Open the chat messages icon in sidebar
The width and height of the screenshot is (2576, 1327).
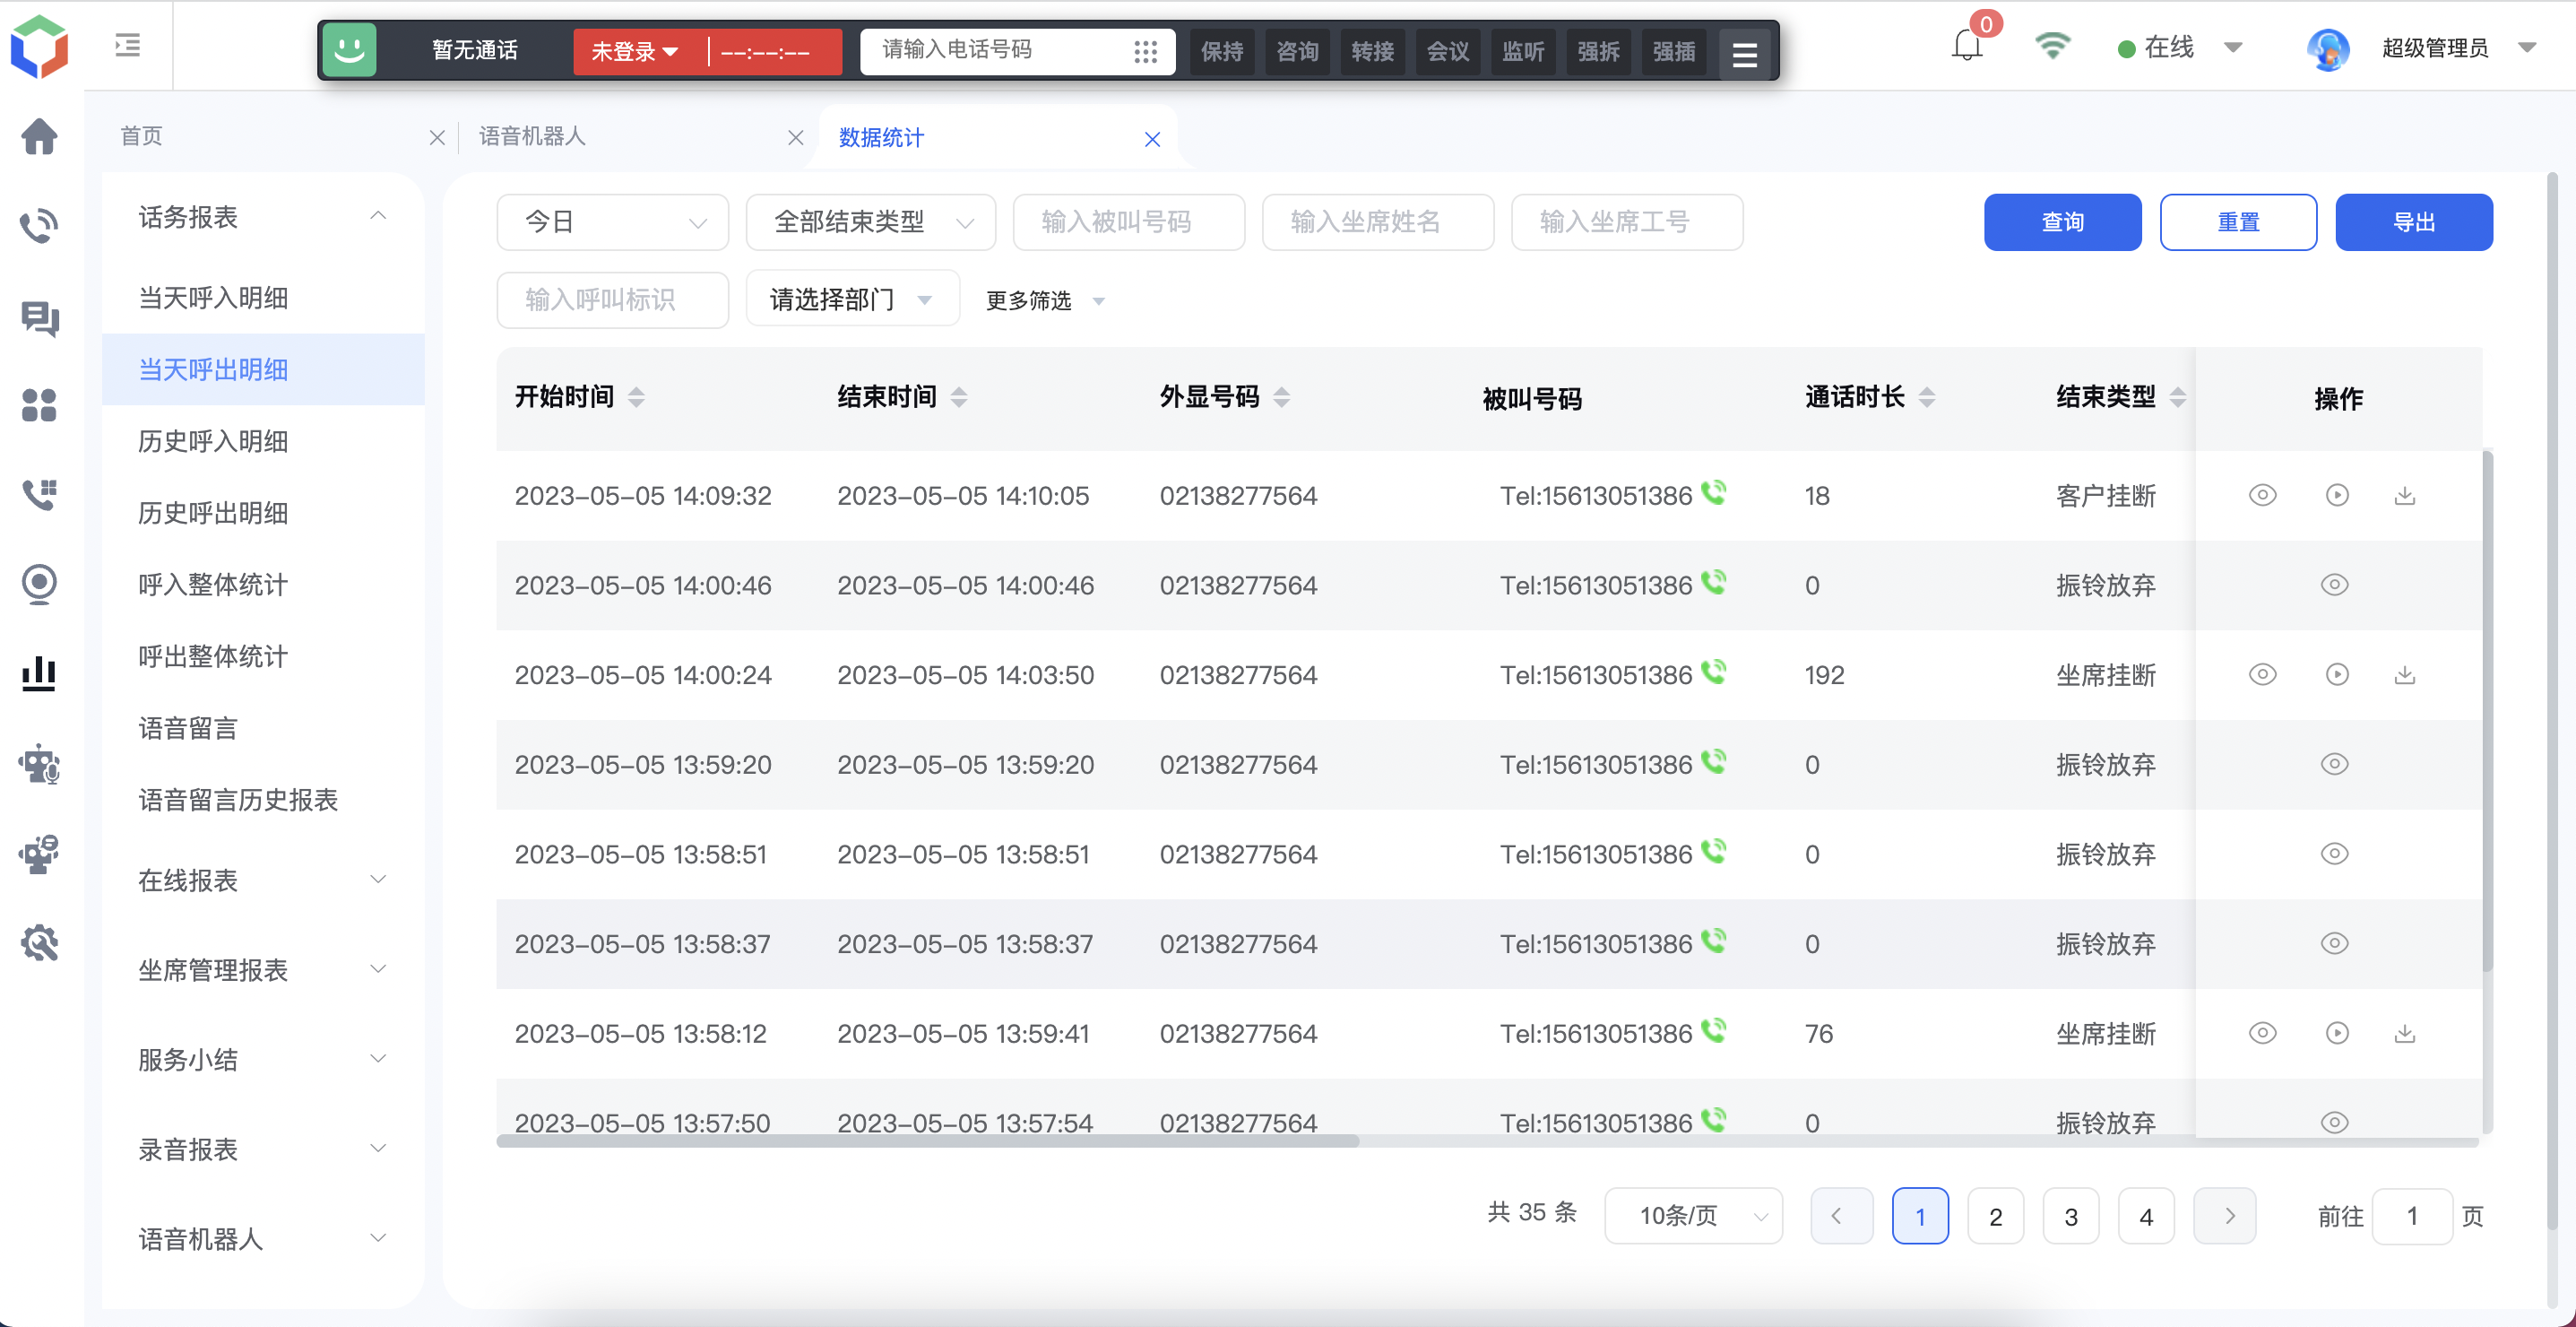(x=39, y=318)
